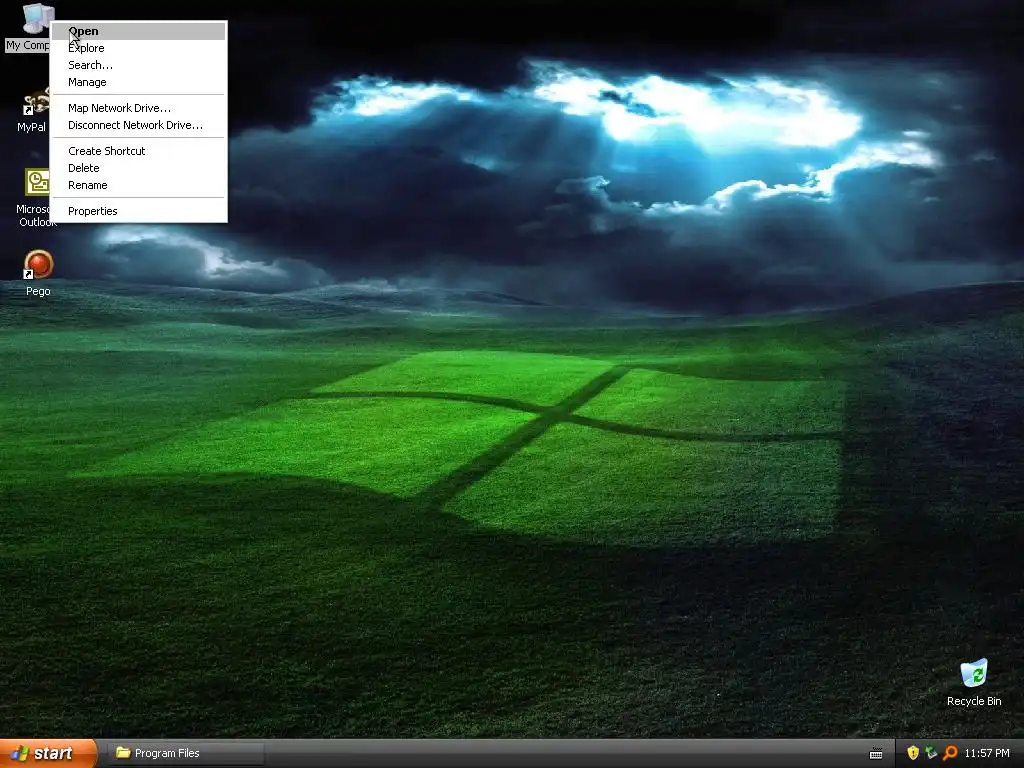Choose Explore in the context menu

pyautogui.click(x=138, y=48)
